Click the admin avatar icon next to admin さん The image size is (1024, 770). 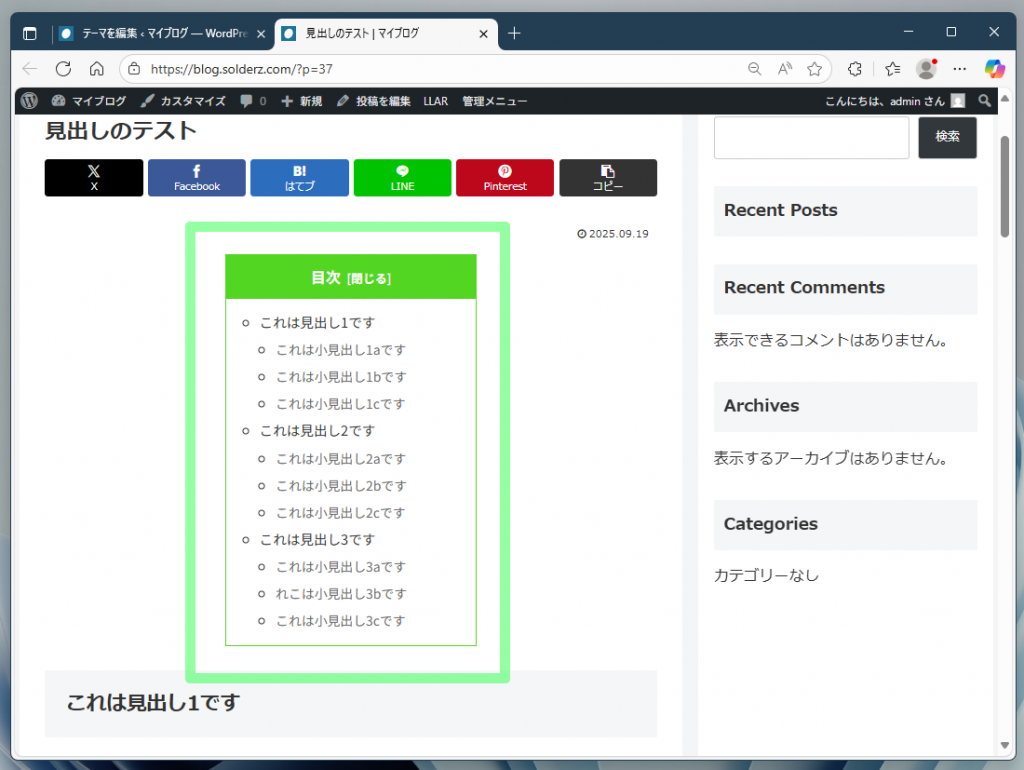tap(957, 100)
